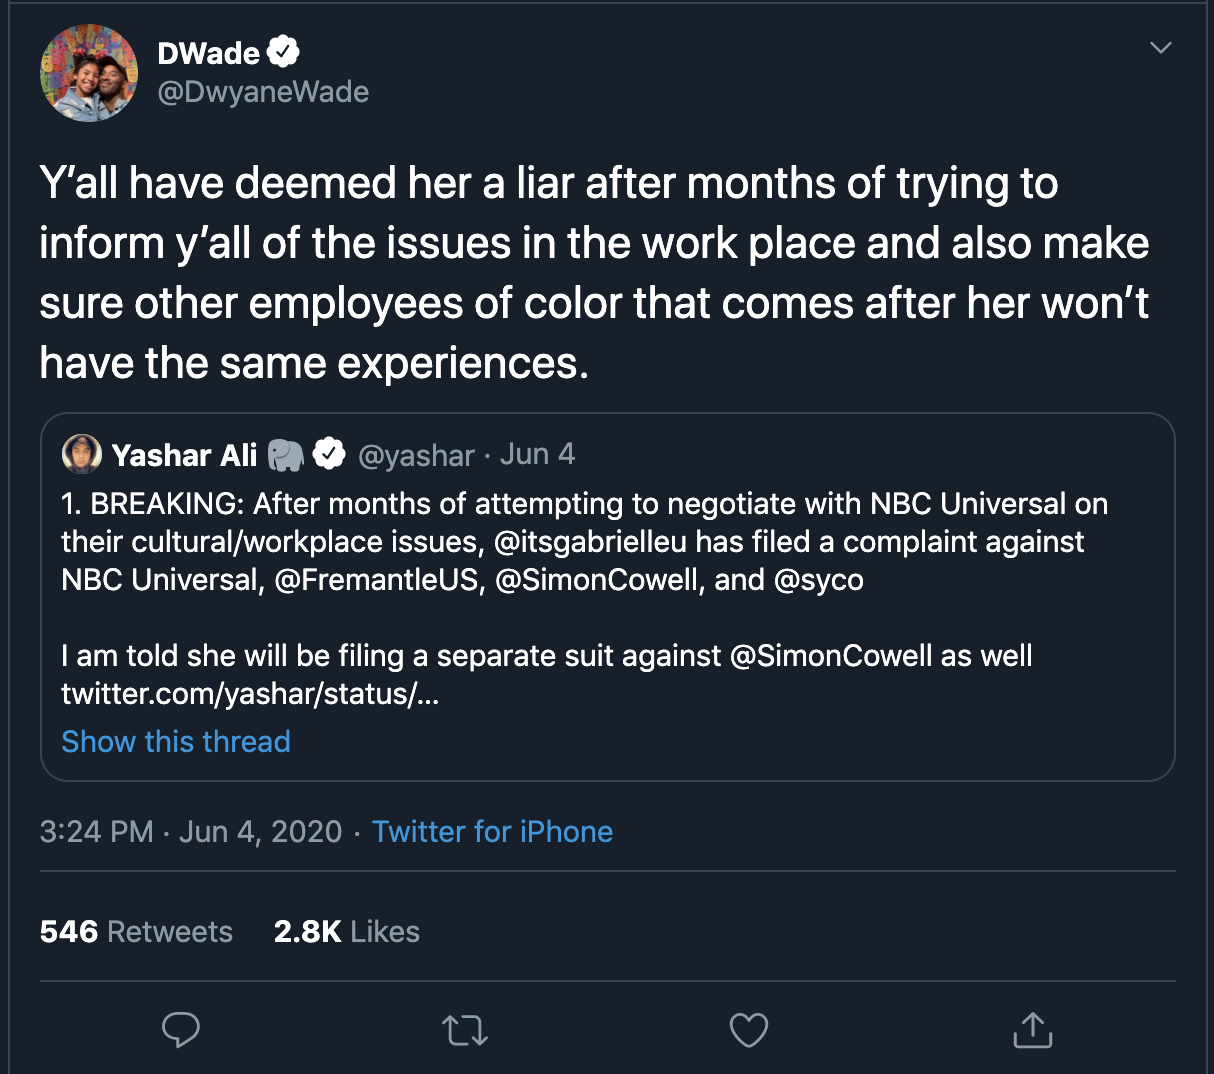The width and height of the screenshot is (1214, 1074).
Task: Click the @yashar handle in quoted tweet
Action: pyautogui.click(x=416, y=455)
